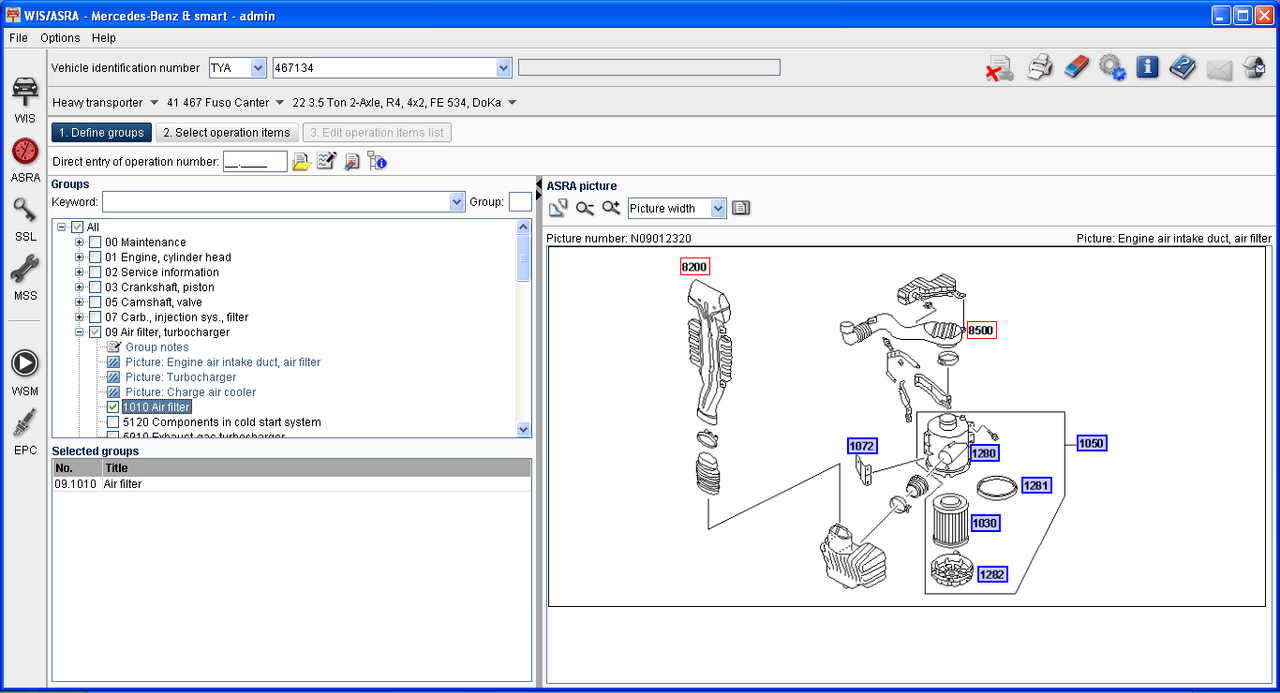This screenshot has width=1280, height=693.
Task: Click the open folder icon beside operation number
Action: pos(300,161)
